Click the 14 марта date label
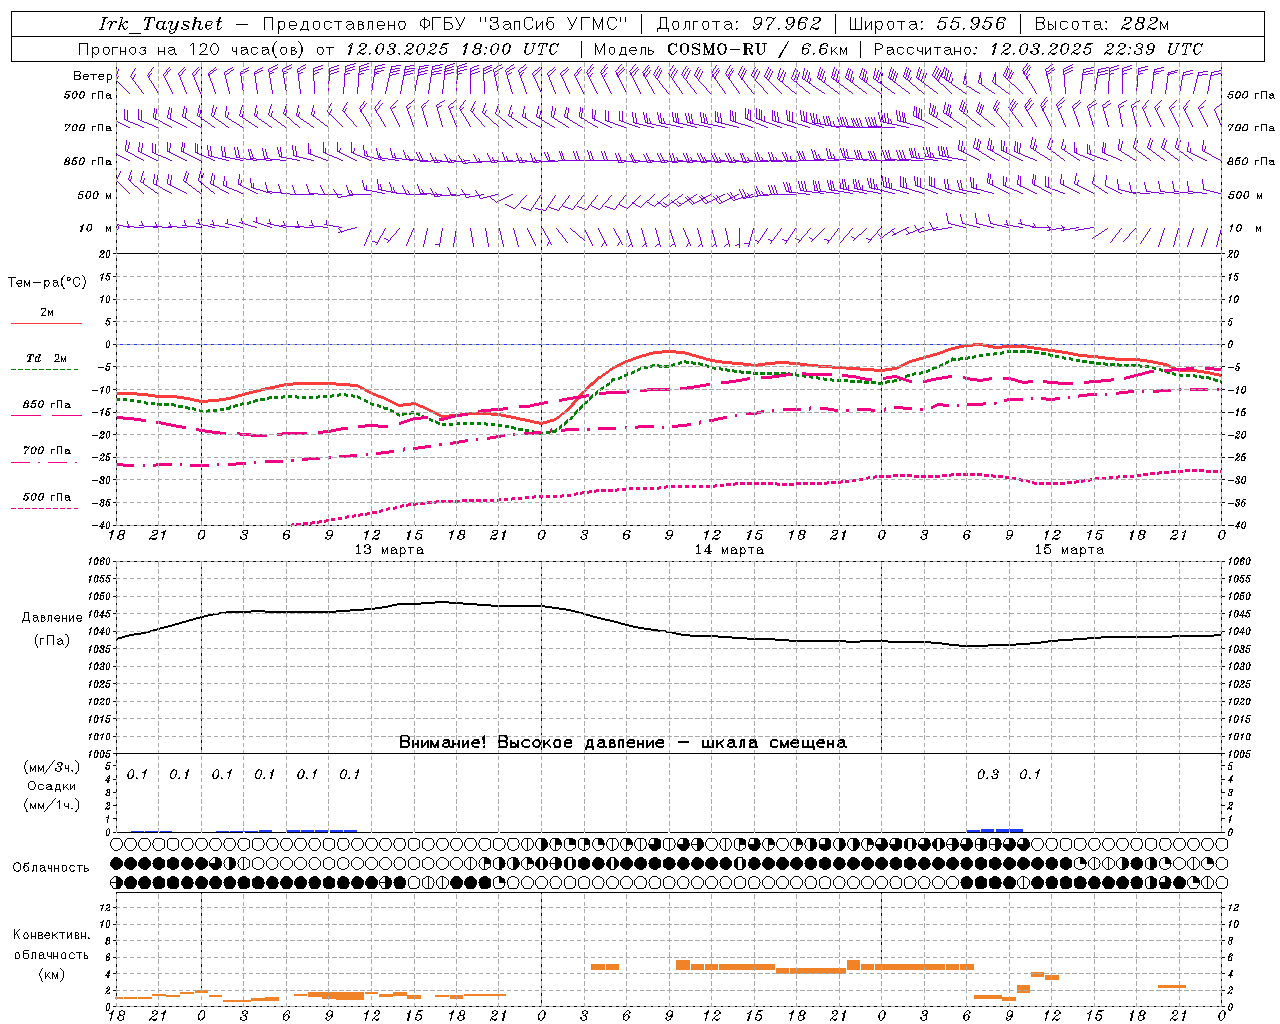1280x1024 pixels. (730, 550)
